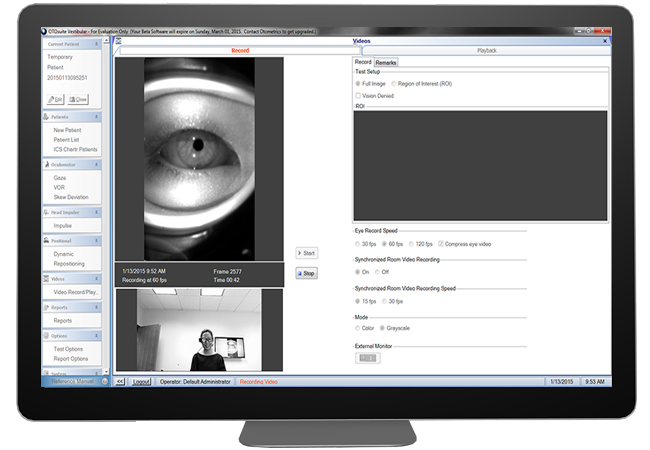Open the Remarks tab
This screenshot has height=450, width=650.
(x=386, y=62)
